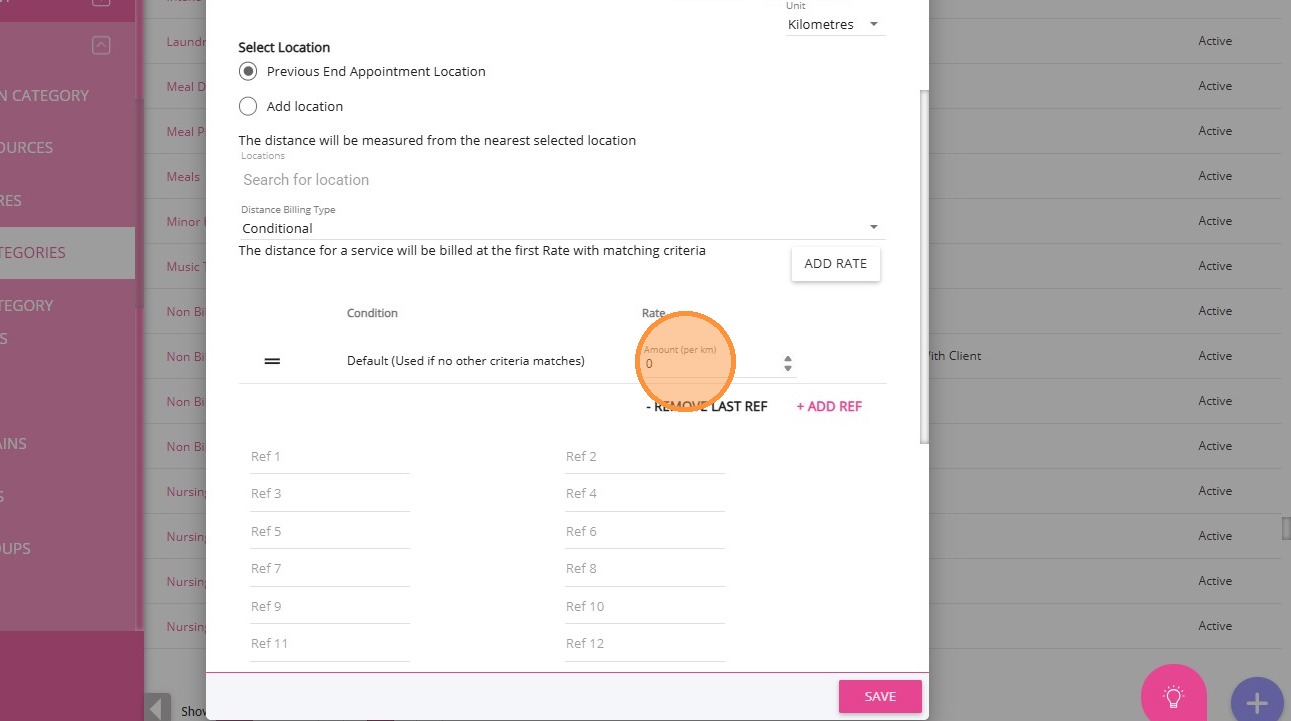Click the Ref 10 input field
Screen dimensions: 1291x721
[x=644, y=607]
